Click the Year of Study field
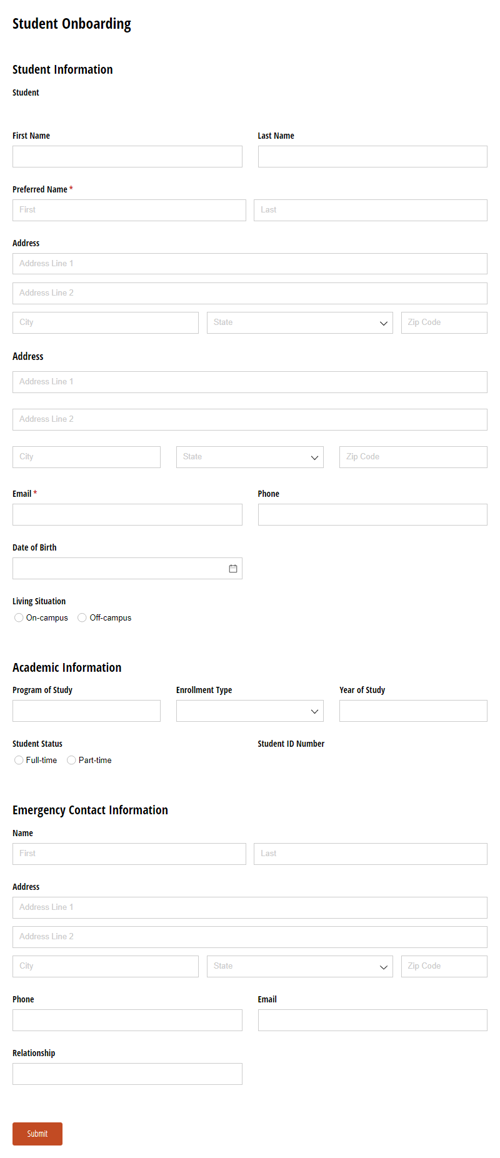The width and height of the screenshot is (500, 1158). coord(413,711)
